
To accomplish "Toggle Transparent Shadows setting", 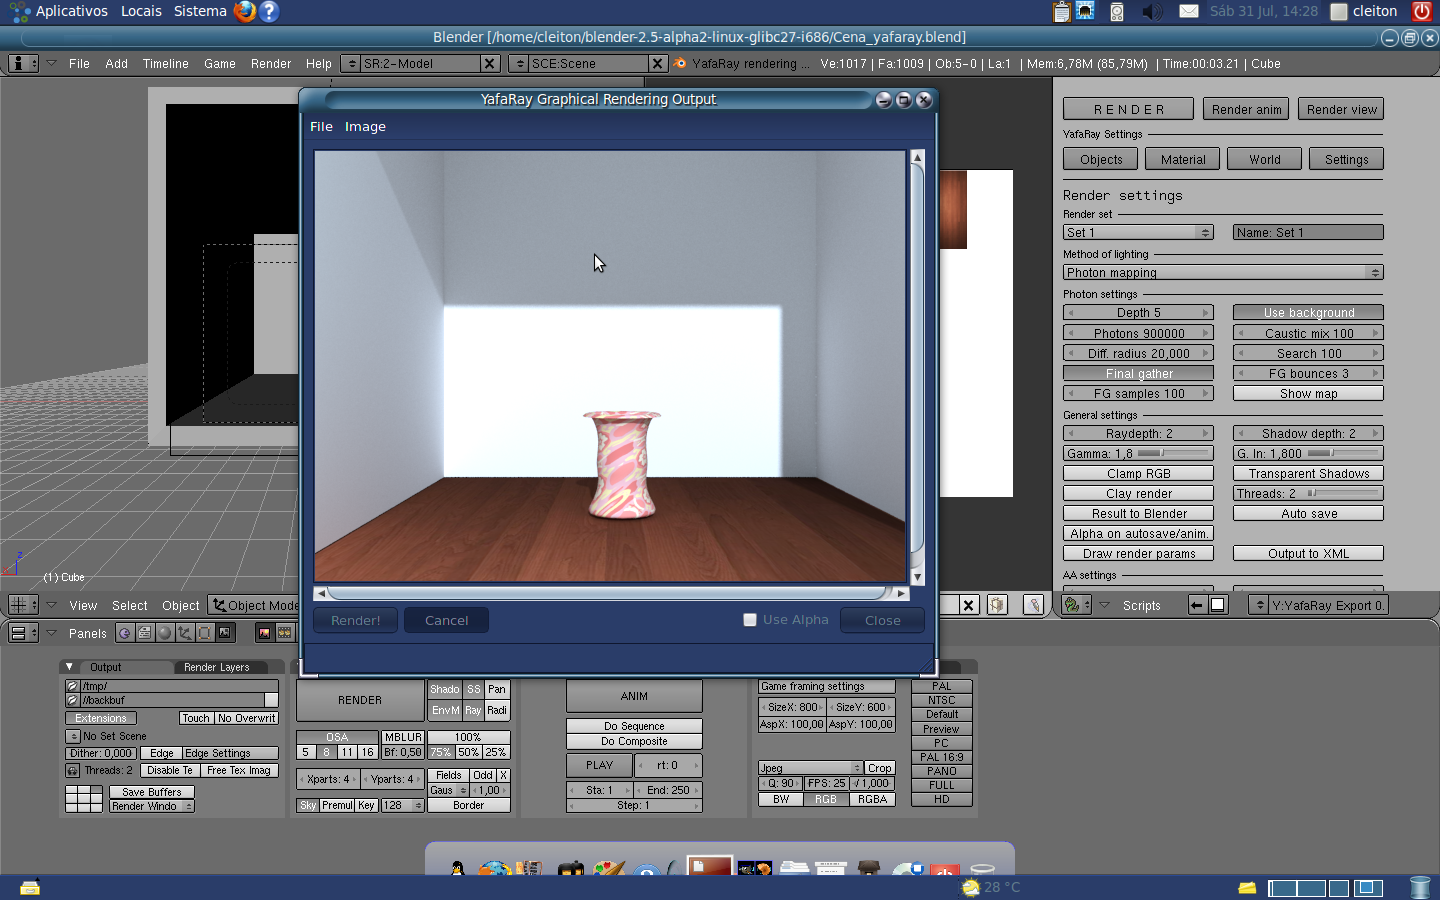I will [1308, 473].
